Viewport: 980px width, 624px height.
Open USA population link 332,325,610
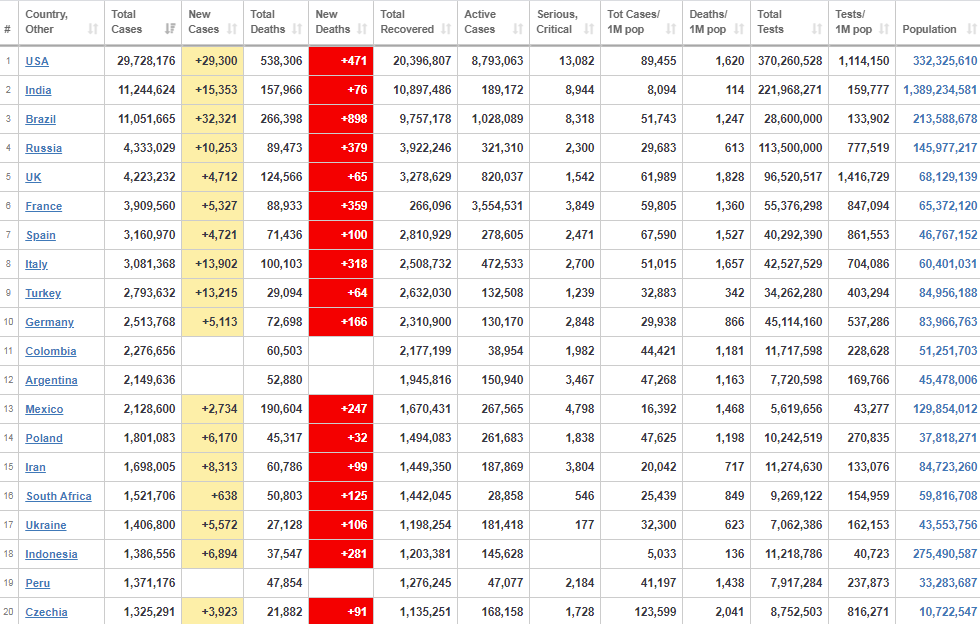coord(945,61)
